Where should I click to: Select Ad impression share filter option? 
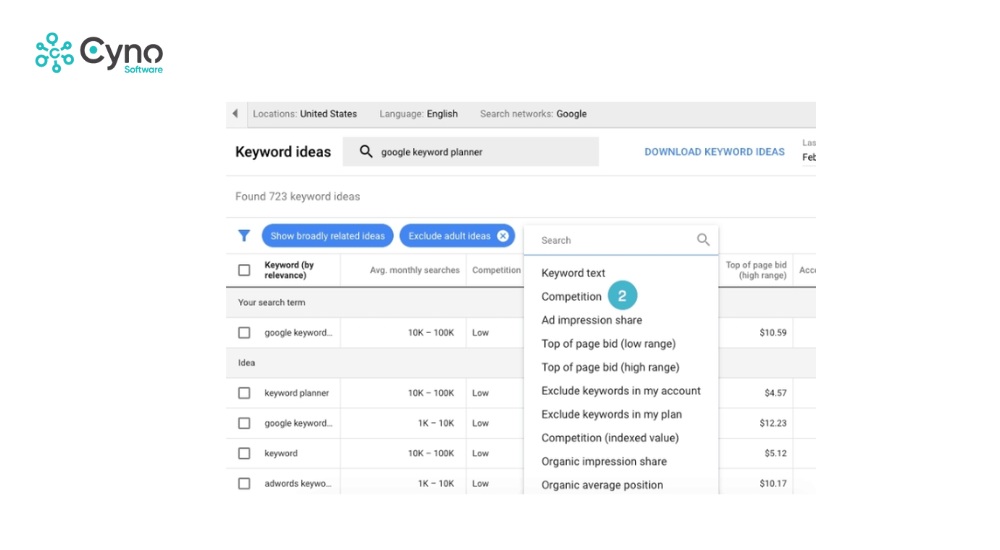pyautogui.click(x=591, y=320)
